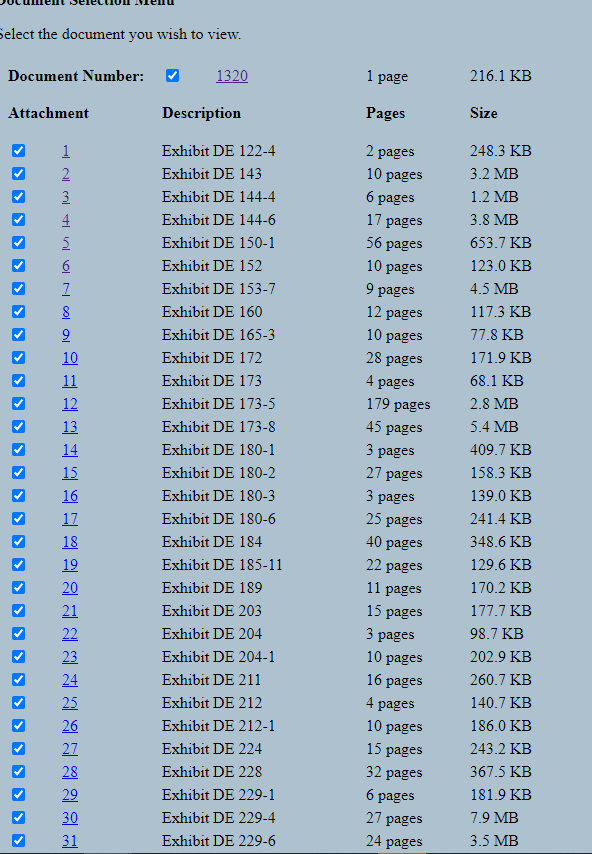
Task: Deselect the checkbox beside Exhibit DE 153-7
Action: pos(19,289)
